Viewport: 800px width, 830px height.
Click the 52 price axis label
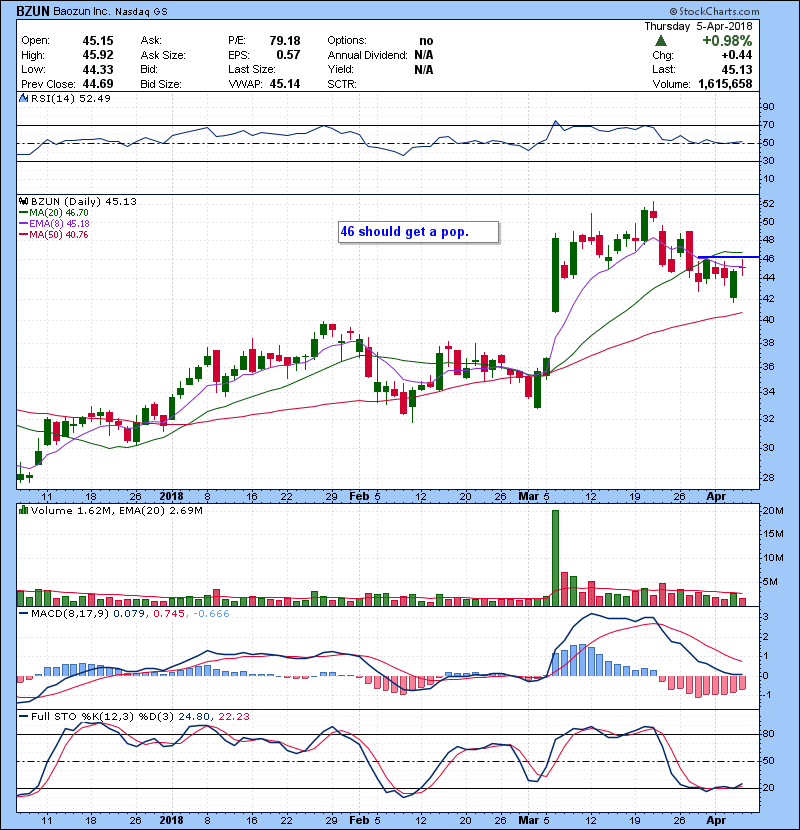click(768, 204)
